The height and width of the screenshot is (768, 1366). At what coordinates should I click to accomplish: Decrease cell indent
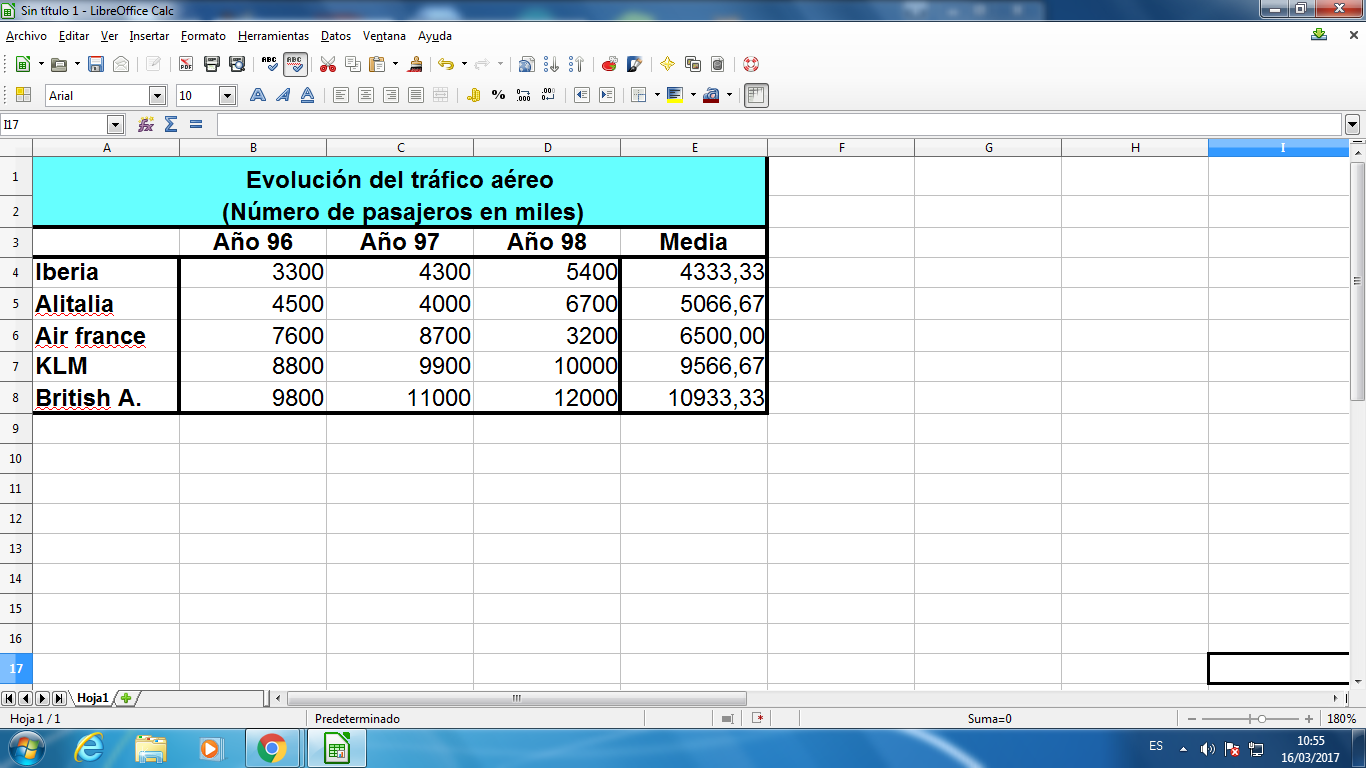(x=581, y=95)
